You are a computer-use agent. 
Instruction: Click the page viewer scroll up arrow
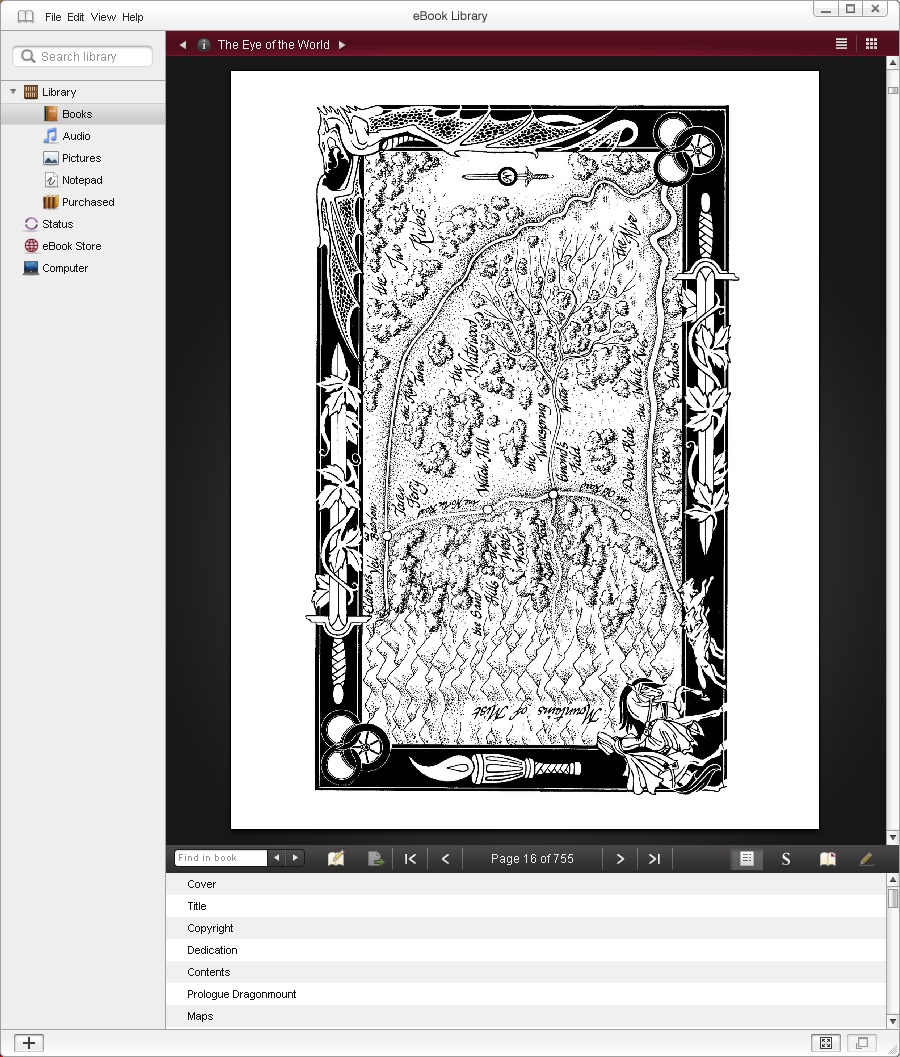[x=893, y=63]
